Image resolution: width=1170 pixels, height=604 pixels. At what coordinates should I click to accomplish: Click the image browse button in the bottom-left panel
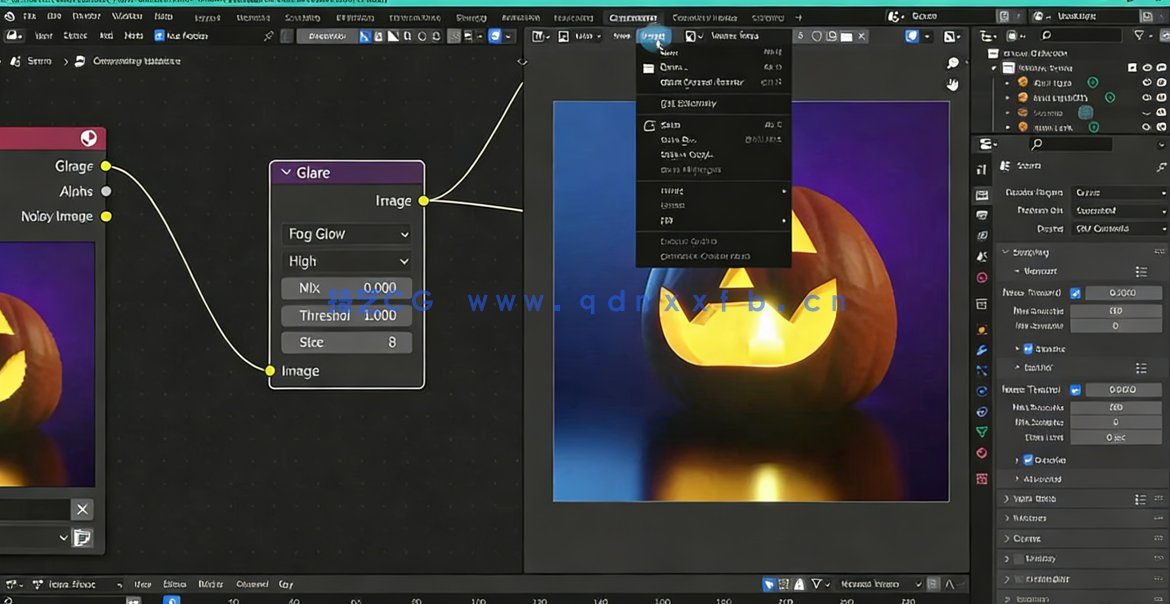[82, 537]
